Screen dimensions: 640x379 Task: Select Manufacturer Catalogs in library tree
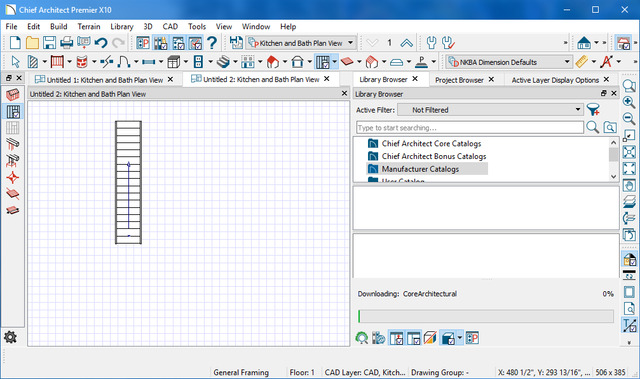pos(420,169)
